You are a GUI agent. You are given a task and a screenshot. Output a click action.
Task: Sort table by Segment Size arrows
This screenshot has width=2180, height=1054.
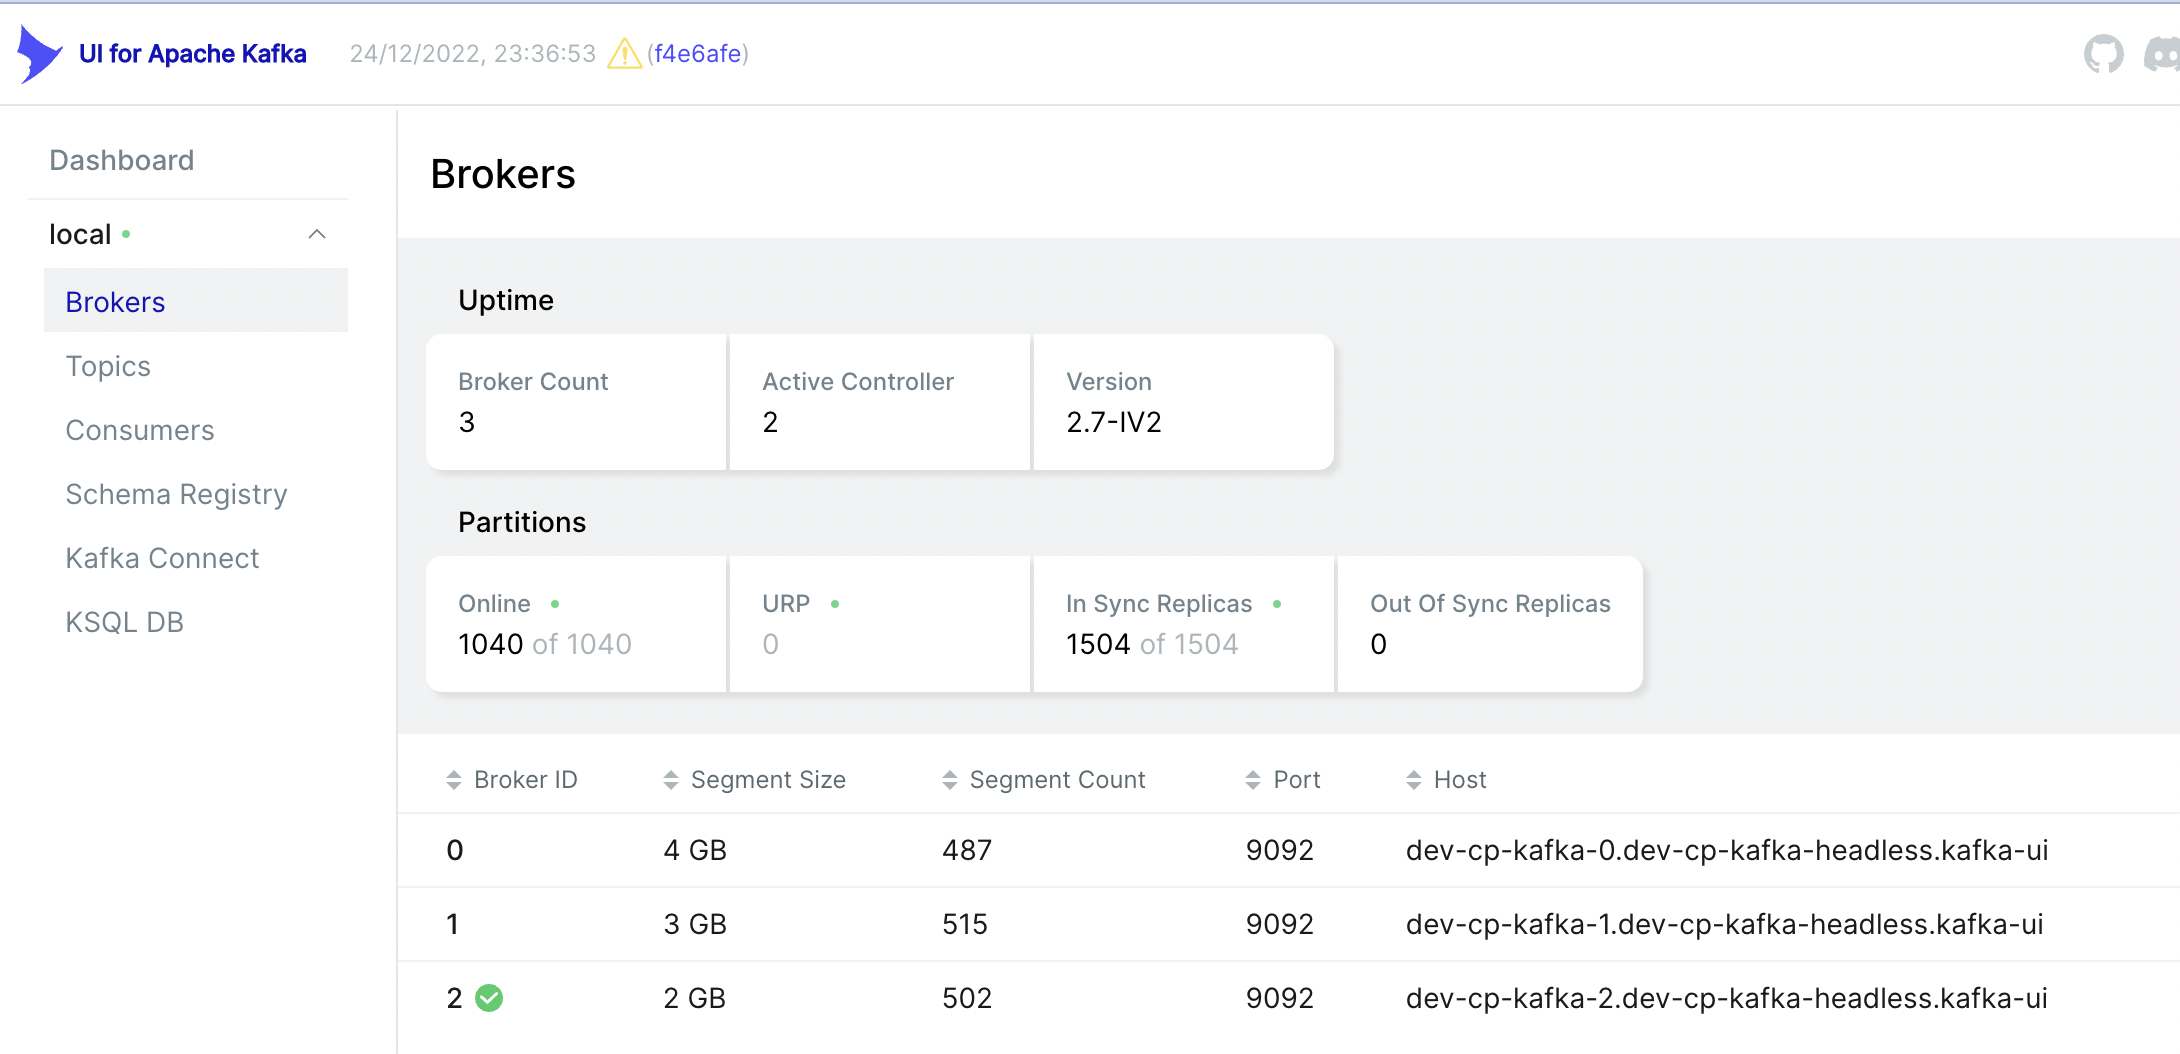coord(671,780)
